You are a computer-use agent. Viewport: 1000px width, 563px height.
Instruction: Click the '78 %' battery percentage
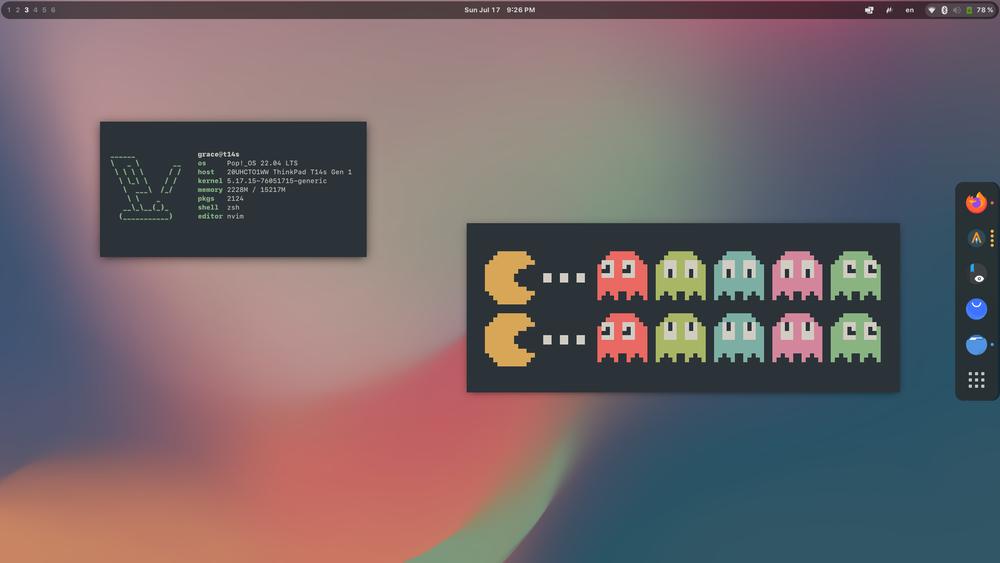pyautogui.click(x=984, y=10)
